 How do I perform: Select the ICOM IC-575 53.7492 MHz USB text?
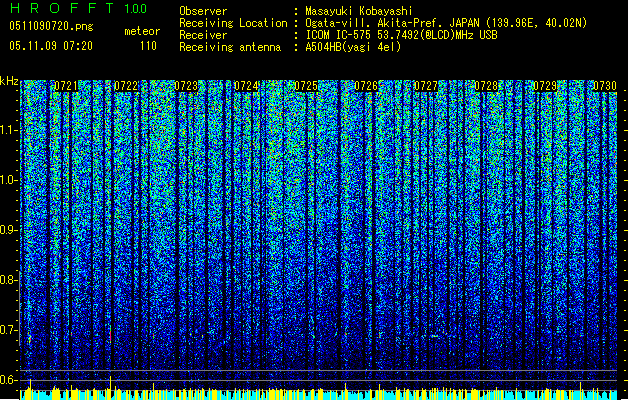(402, 35)
